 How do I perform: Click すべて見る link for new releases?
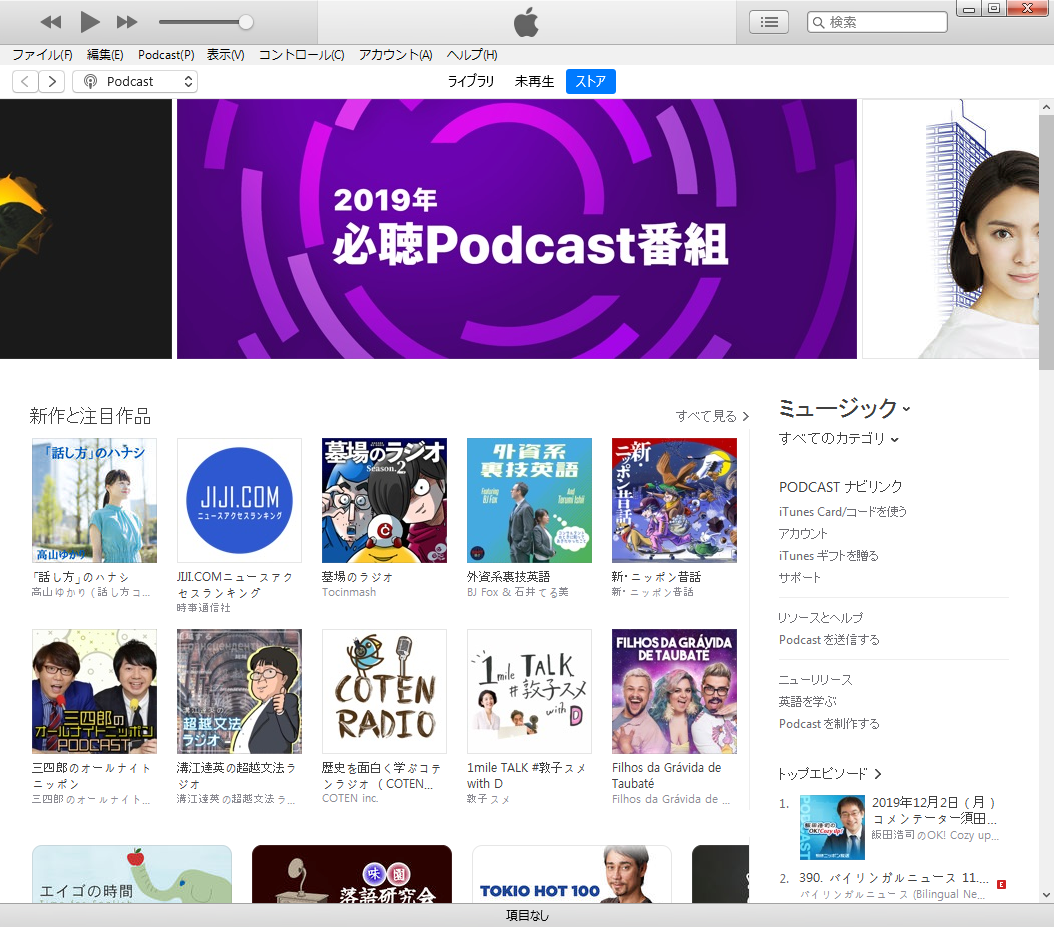click(712, 416)
